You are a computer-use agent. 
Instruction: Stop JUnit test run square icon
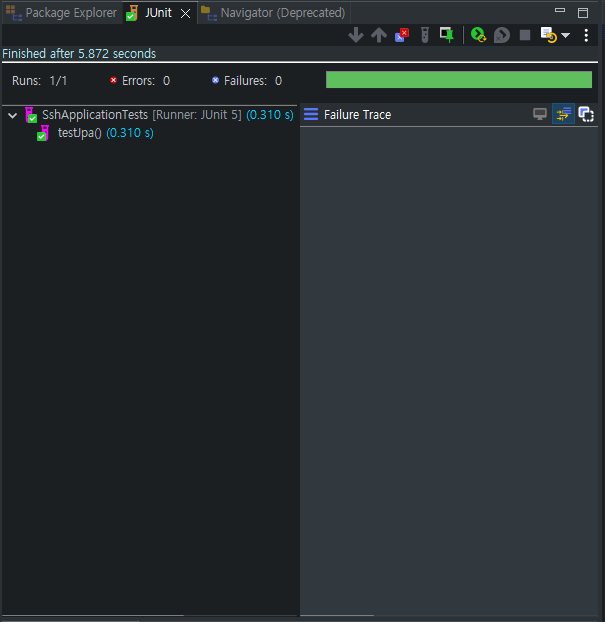click(x=525, y=35)
